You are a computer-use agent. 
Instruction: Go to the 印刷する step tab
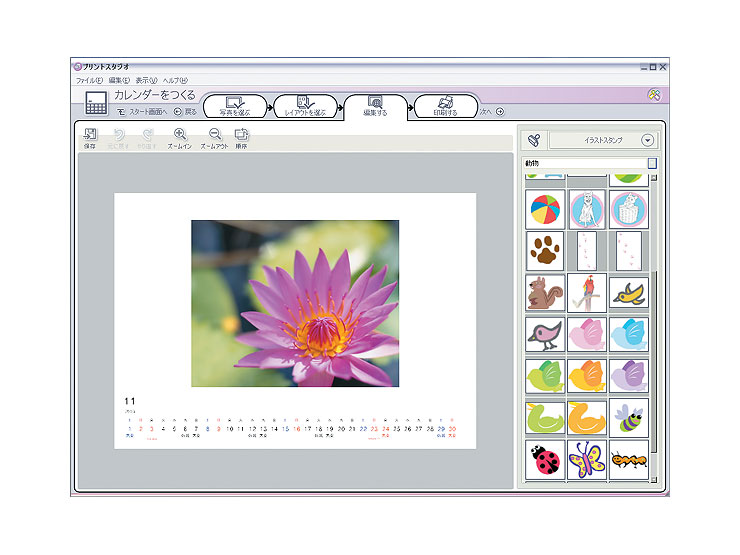tap(445, 105)
